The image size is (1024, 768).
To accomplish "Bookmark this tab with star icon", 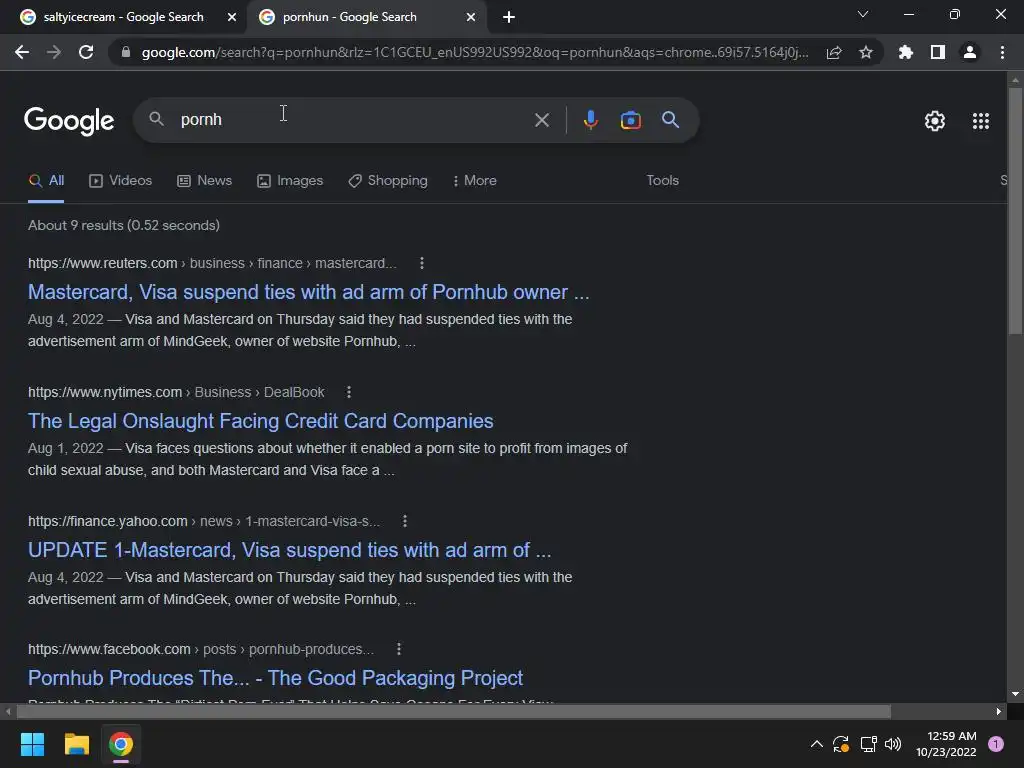I will tap(866, 52).
